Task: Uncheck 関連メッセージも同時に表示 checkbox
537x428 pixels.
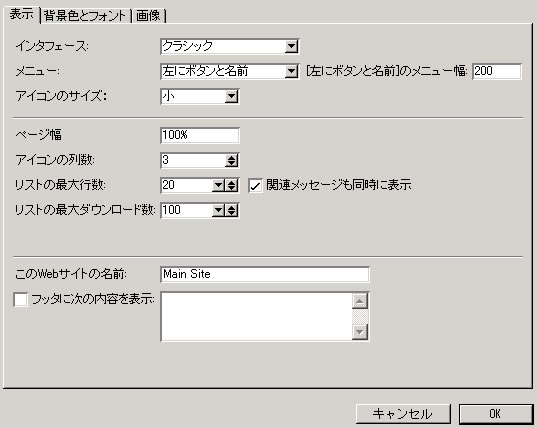Action: click(255, 186)
